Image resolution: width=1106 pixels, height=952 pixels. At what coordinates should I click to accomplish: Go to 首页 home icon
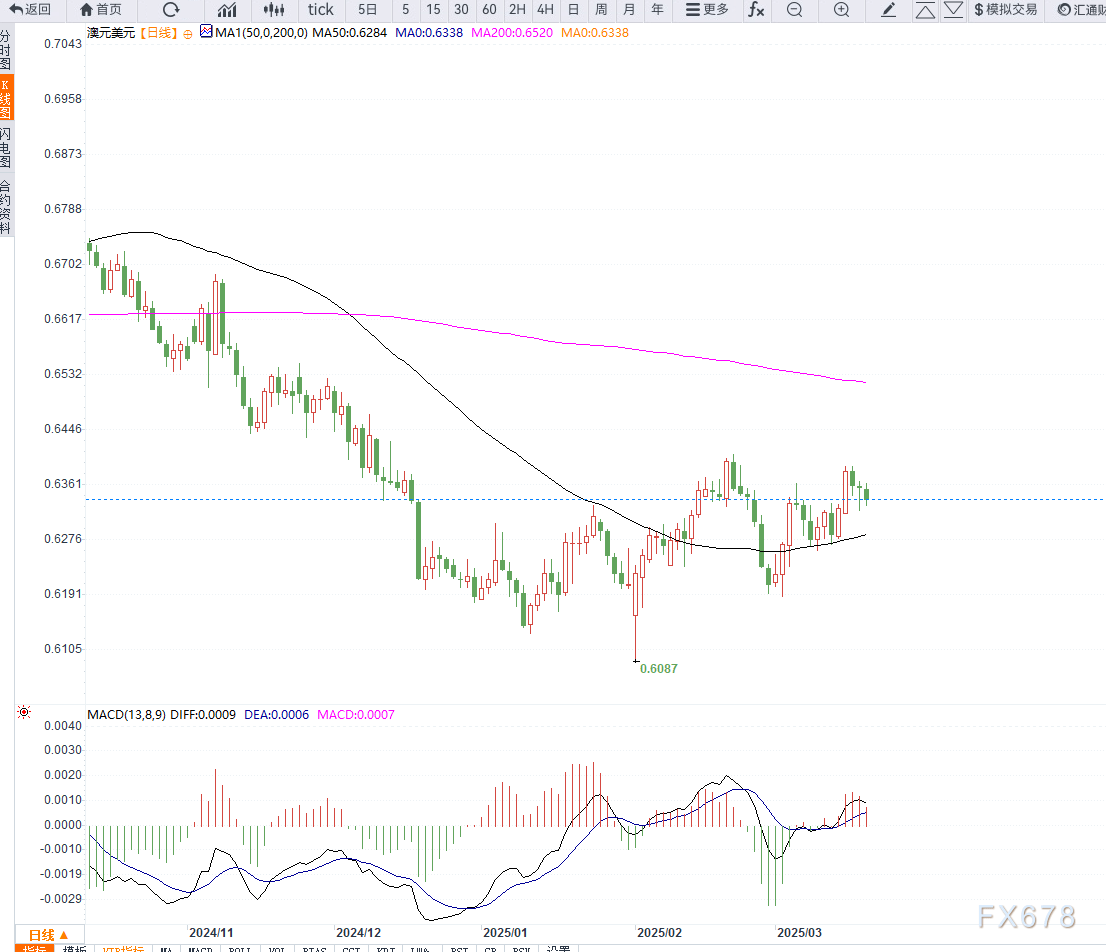(101, 9)
